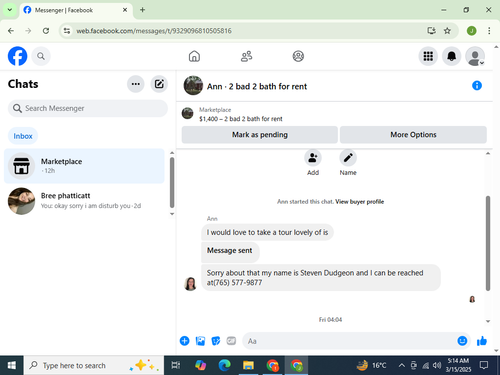
Task: Expand the tab search dropdown arrow
Action: (x=10, y=10)
